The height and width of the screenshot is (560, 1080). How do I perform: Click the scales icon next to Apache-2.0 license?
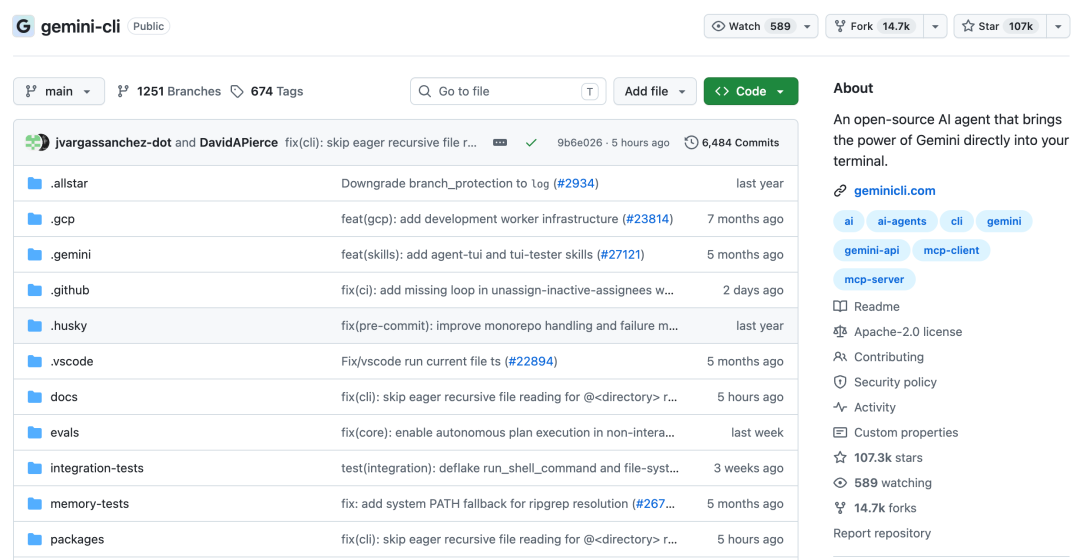pos(840,331)
